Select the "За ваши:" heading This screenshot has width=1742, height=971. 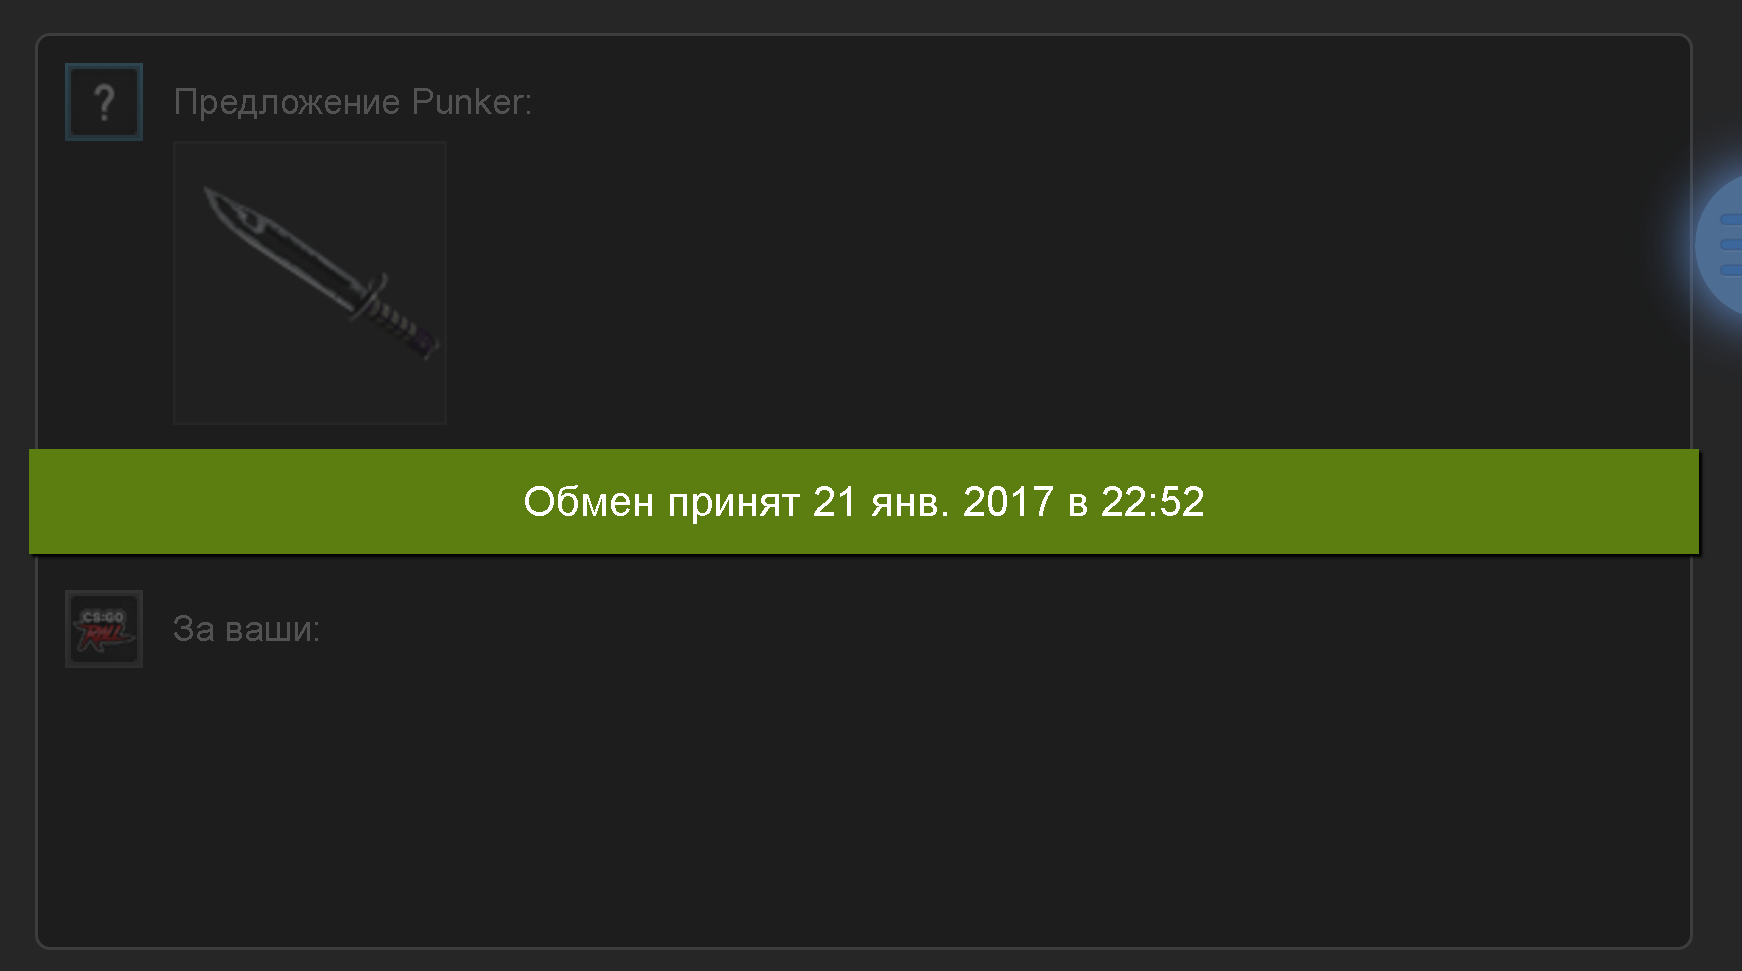click(x=246, y=629)
